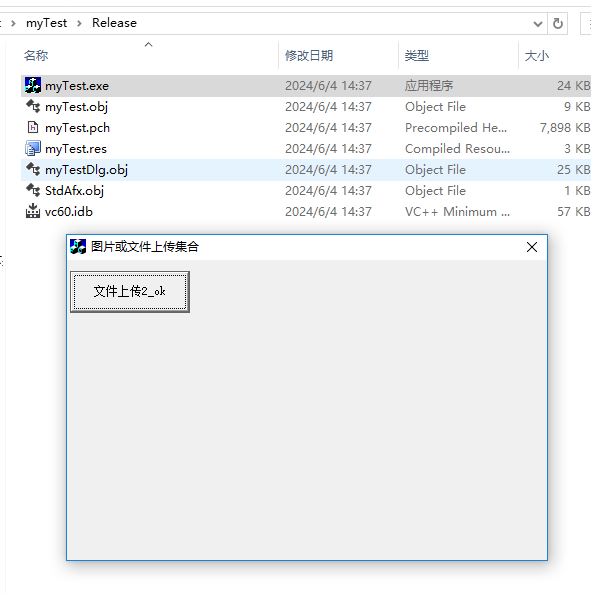The width and height of the screenshot is (591, 594).
Task: Expand the chevron after myTest breadcrumb
Action: point(79,23)
